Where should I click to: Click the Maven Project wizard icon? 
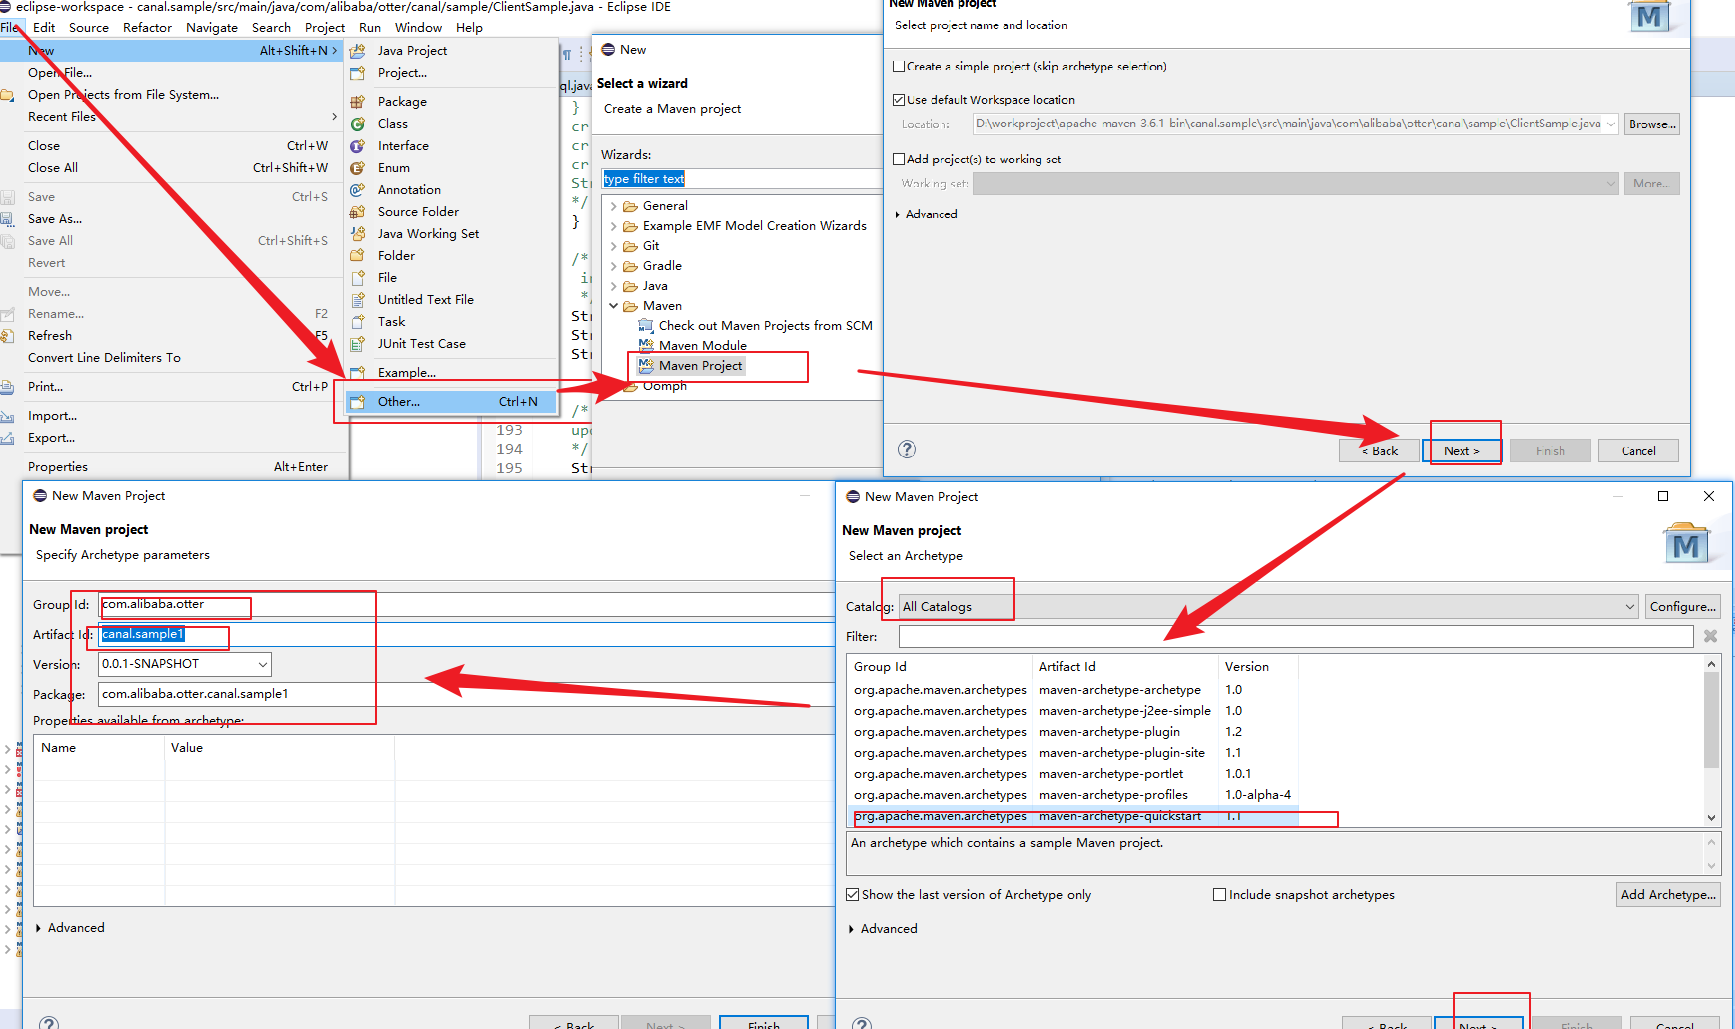point(646,365)
